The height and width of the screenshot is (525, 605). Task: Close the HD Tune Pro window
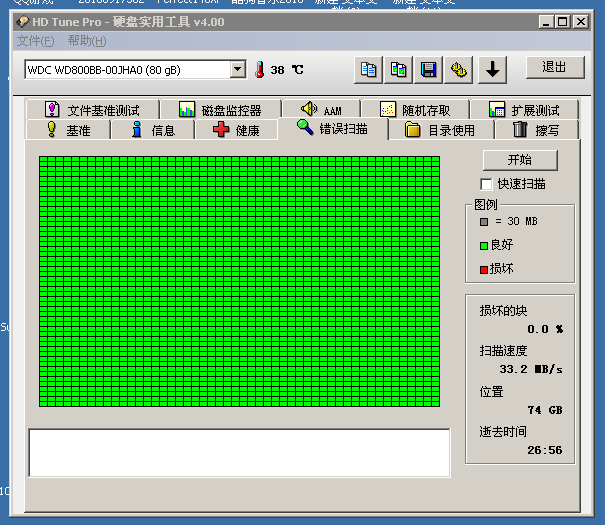[581, 22]
